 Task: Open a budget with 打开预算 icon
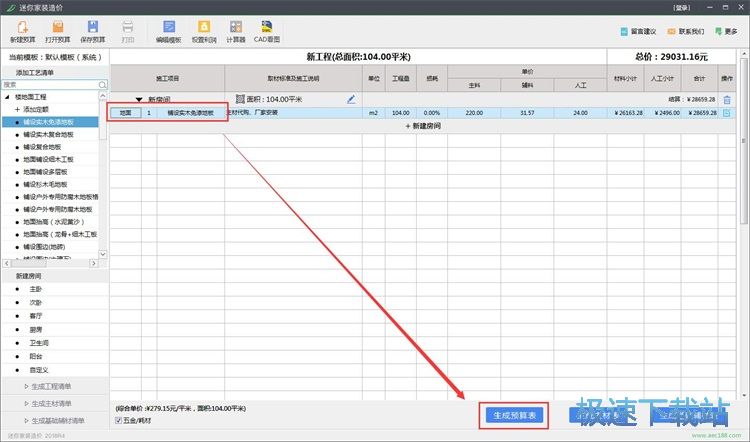pos(57,31)
